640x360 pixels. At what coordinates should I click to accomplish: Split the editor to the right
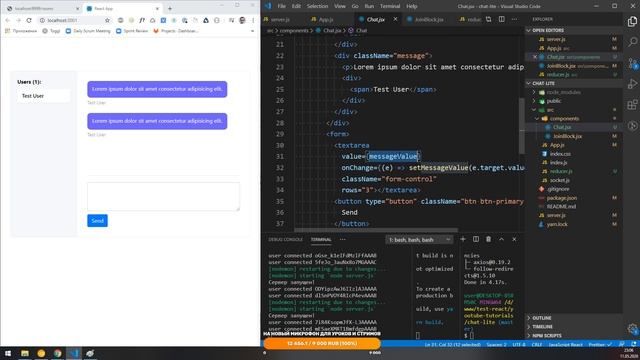(x=501, y=19)
